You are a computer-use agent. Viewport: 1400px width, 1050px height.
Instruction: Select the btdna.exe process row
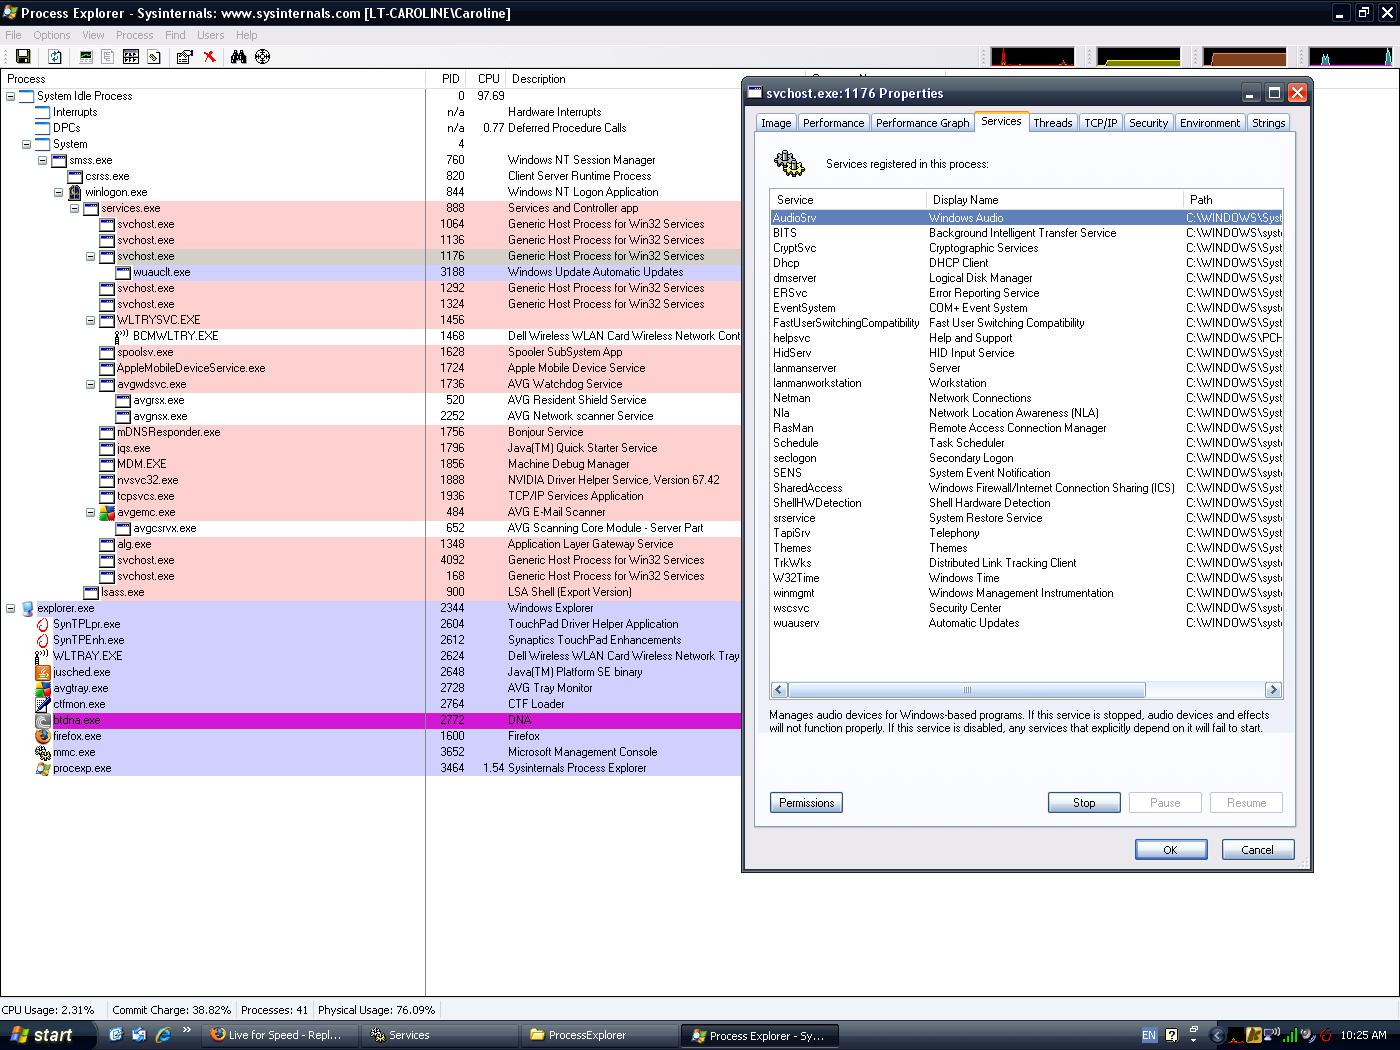(371, 720)
